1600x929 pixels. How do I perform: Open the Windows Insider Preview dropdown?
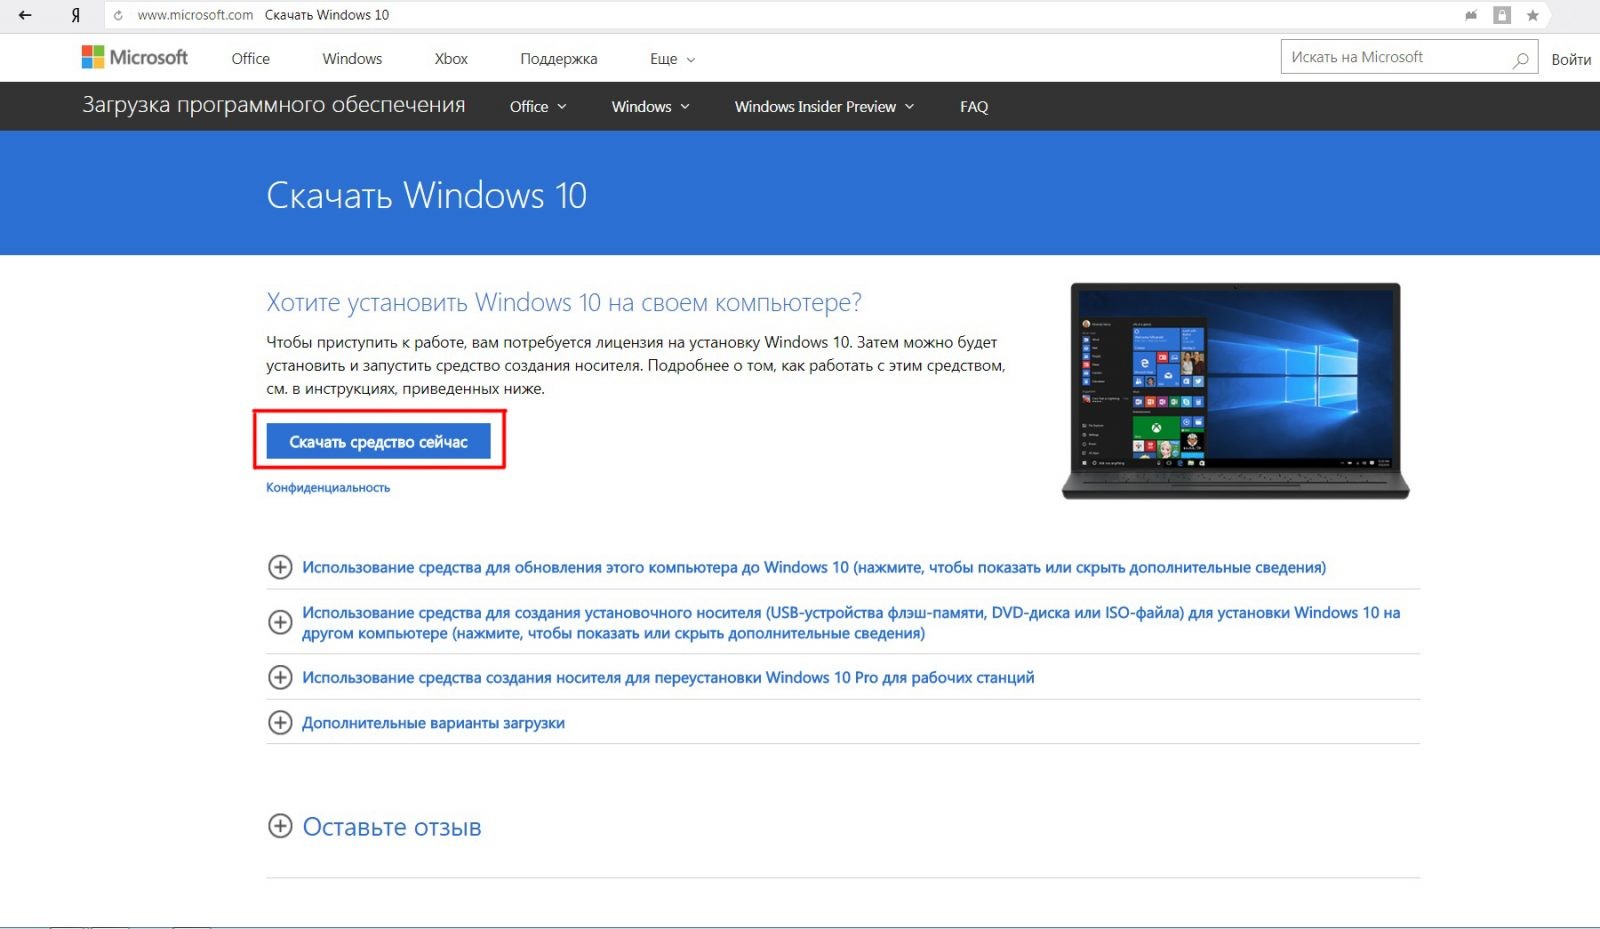point(824,106)
